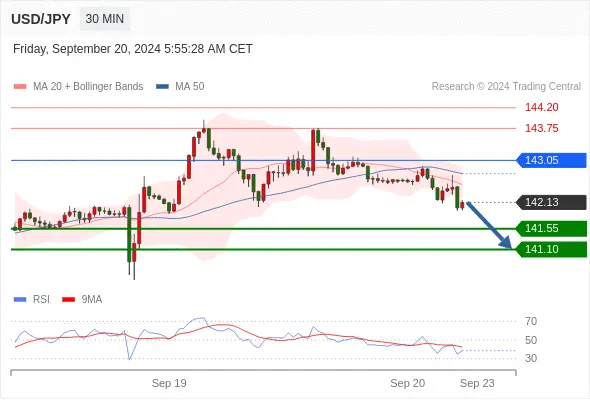Click the 143.05 pivot price tag
The height and width of the screenshot is (400, 590).
[x=551, y=160]
